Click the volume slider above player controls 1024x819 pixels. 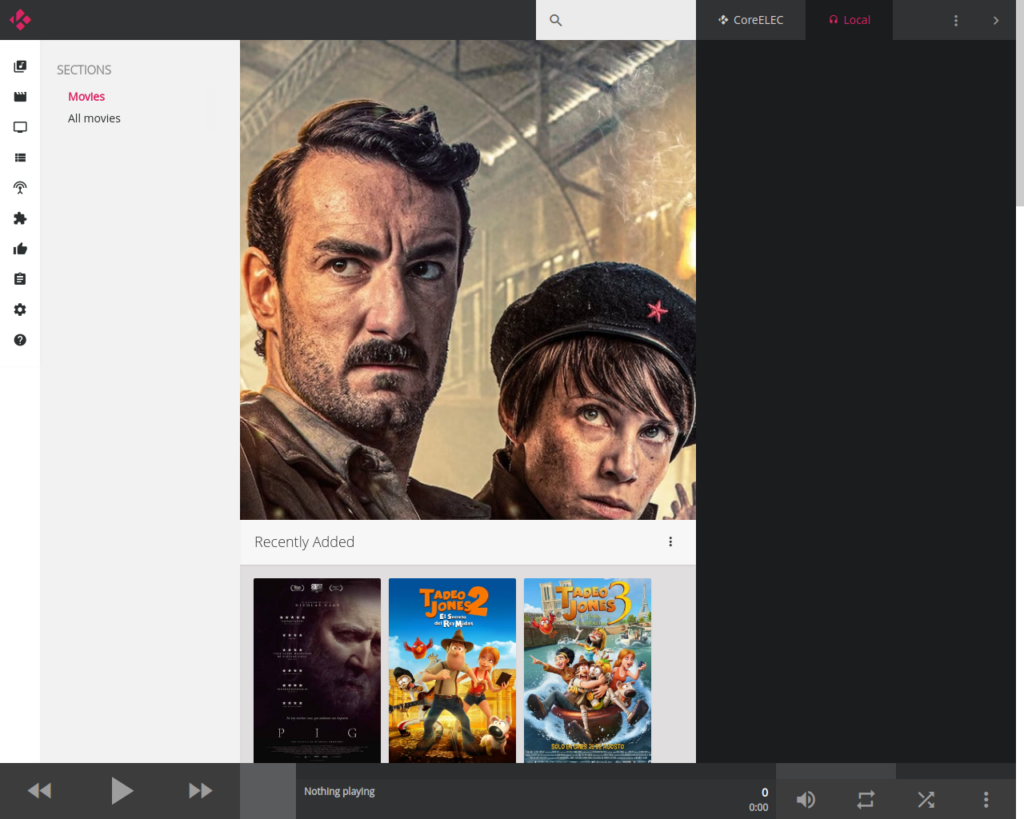835,771
